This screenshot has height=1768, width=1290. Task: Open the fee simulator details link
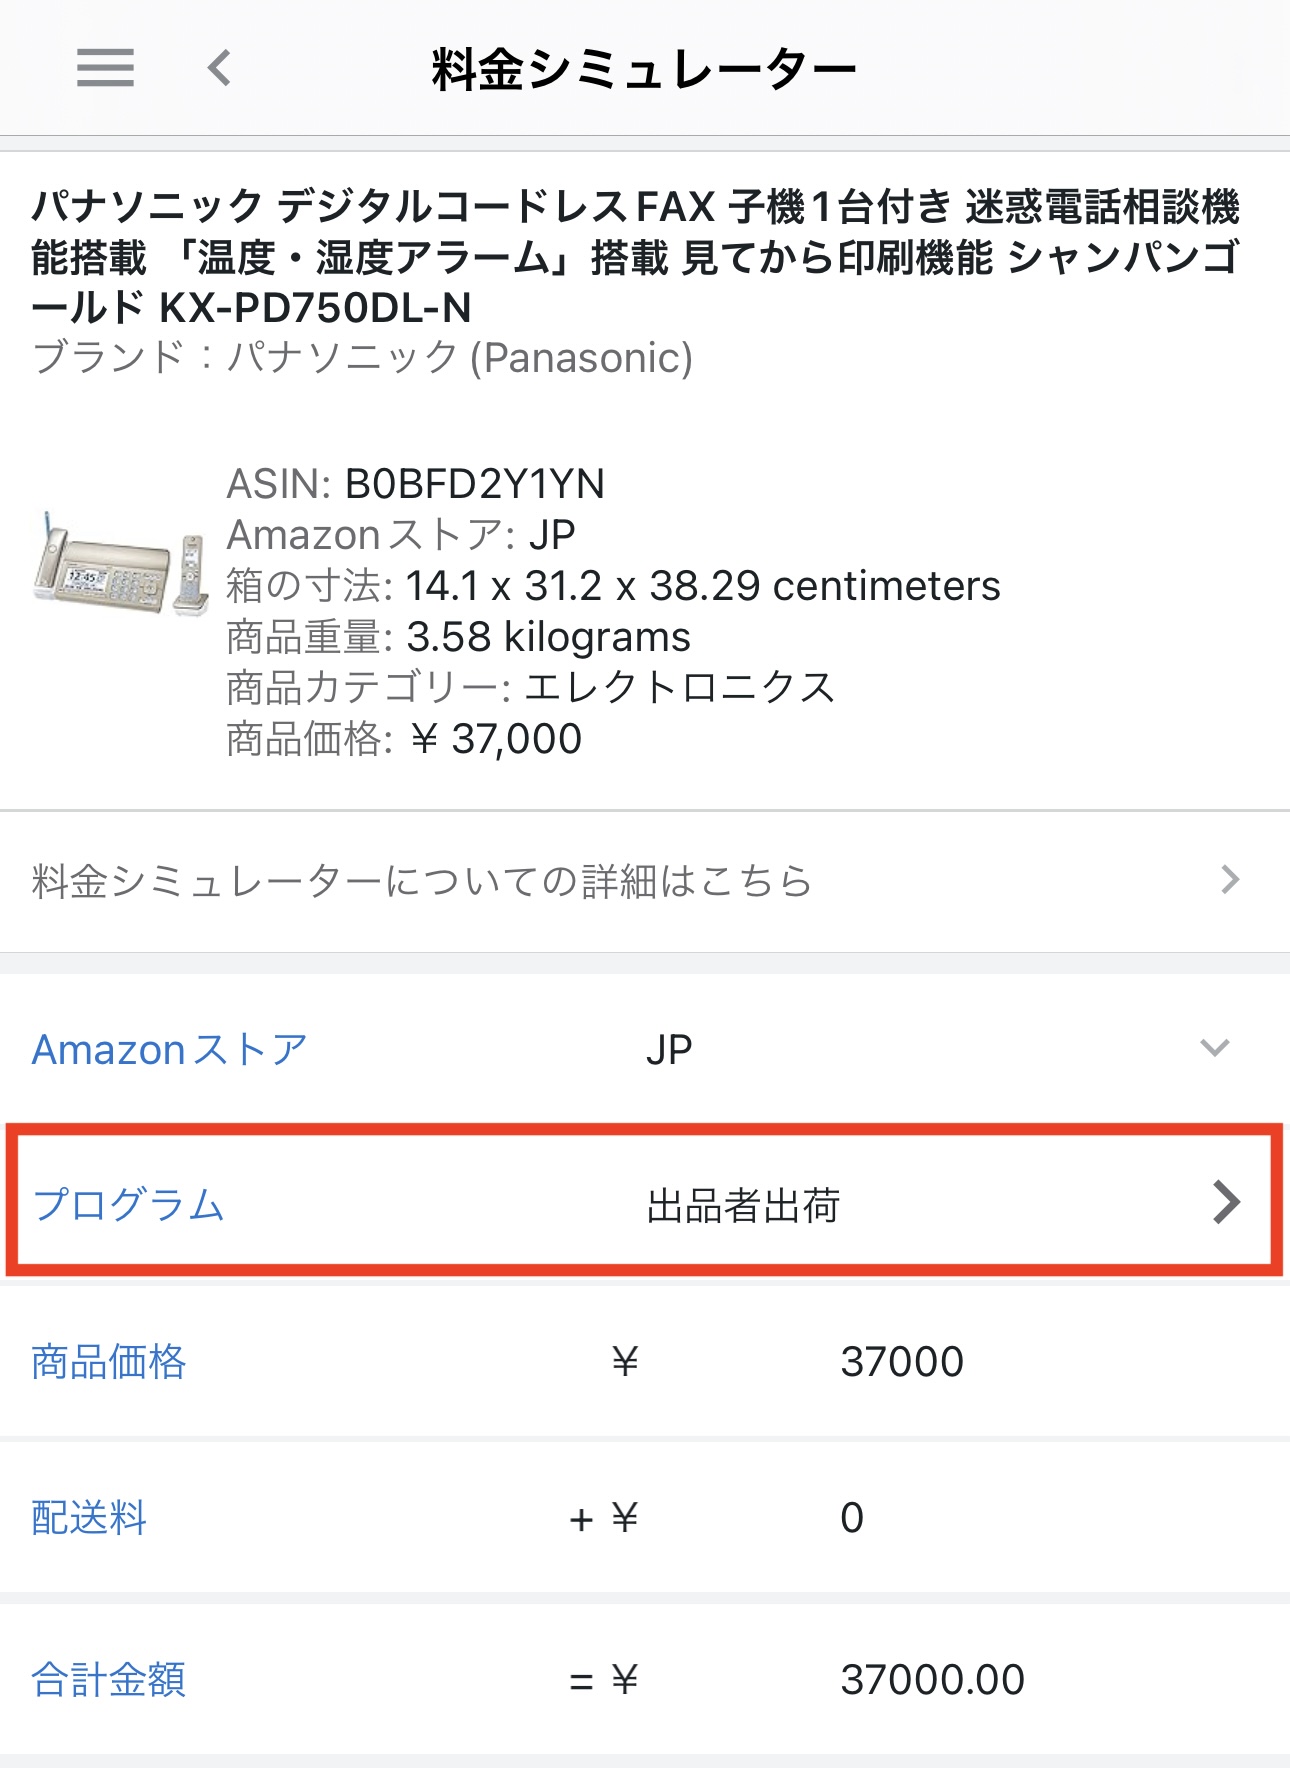coord(645,881)
